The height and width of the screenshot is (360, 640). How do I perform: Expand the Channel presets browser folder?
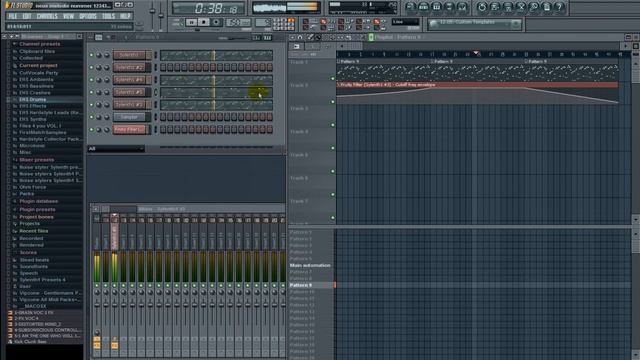pyautogui.click(x=39, y=44)
